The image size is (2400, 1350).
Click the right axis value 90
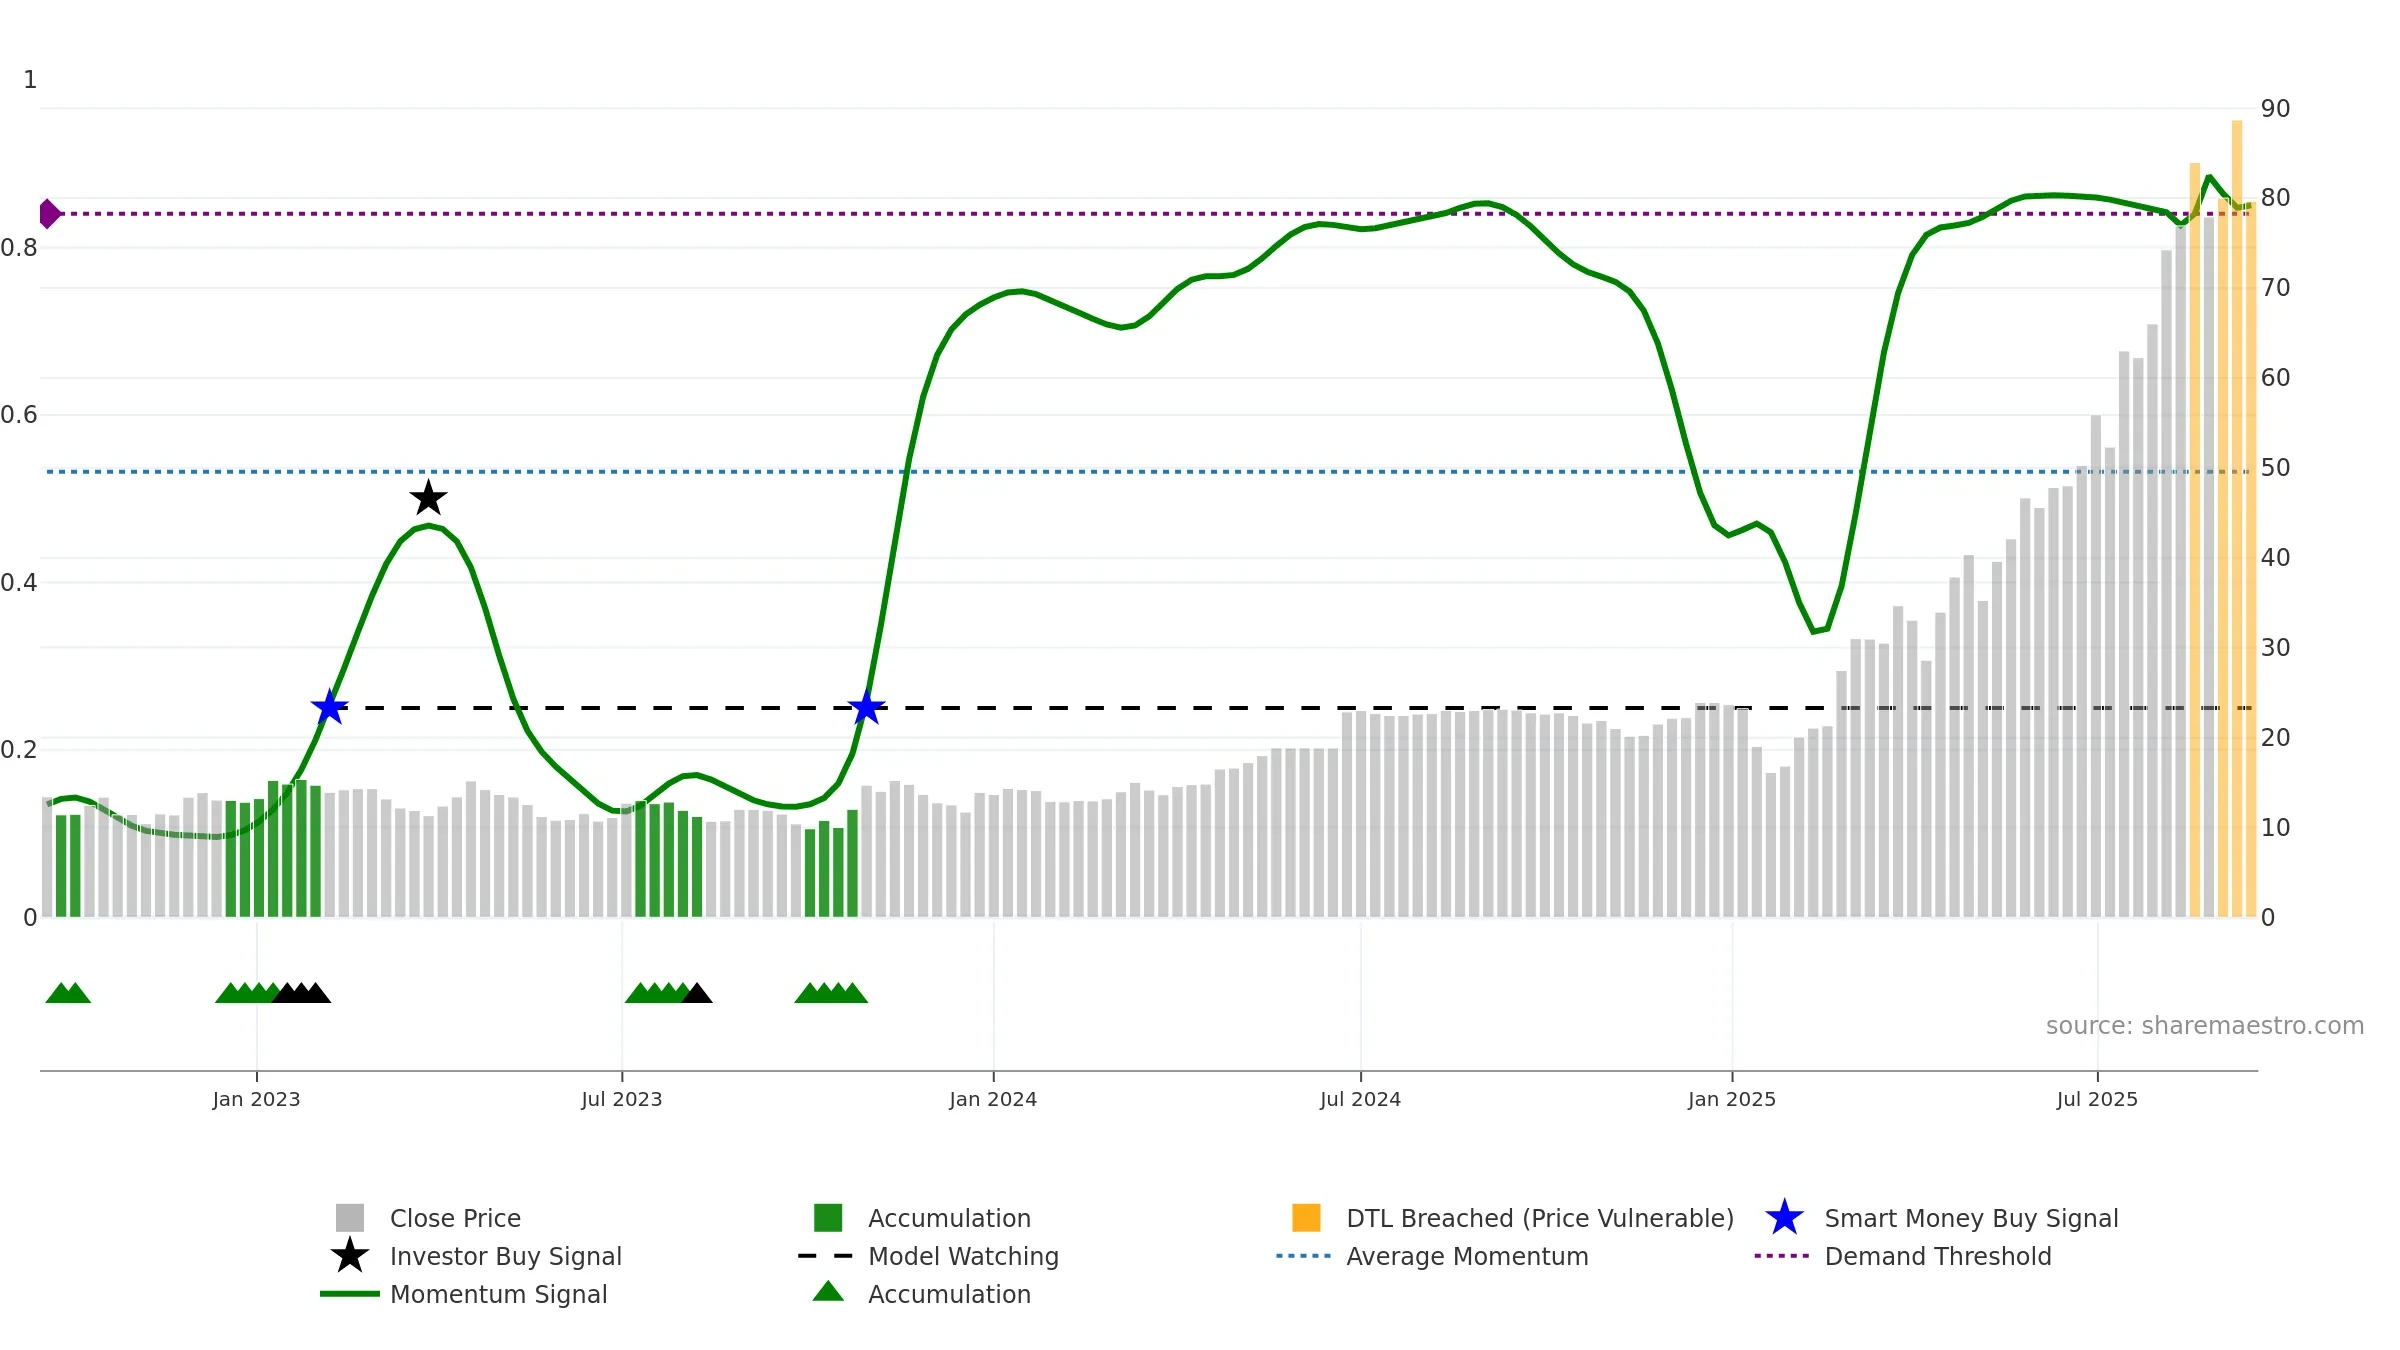2275,109
